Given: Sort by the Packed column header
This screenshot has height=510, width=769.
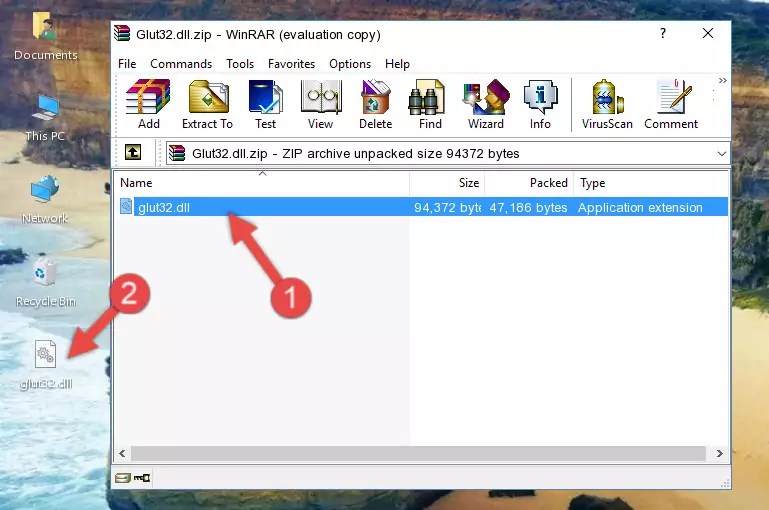Looking at the screenshot, I should 529,183.
